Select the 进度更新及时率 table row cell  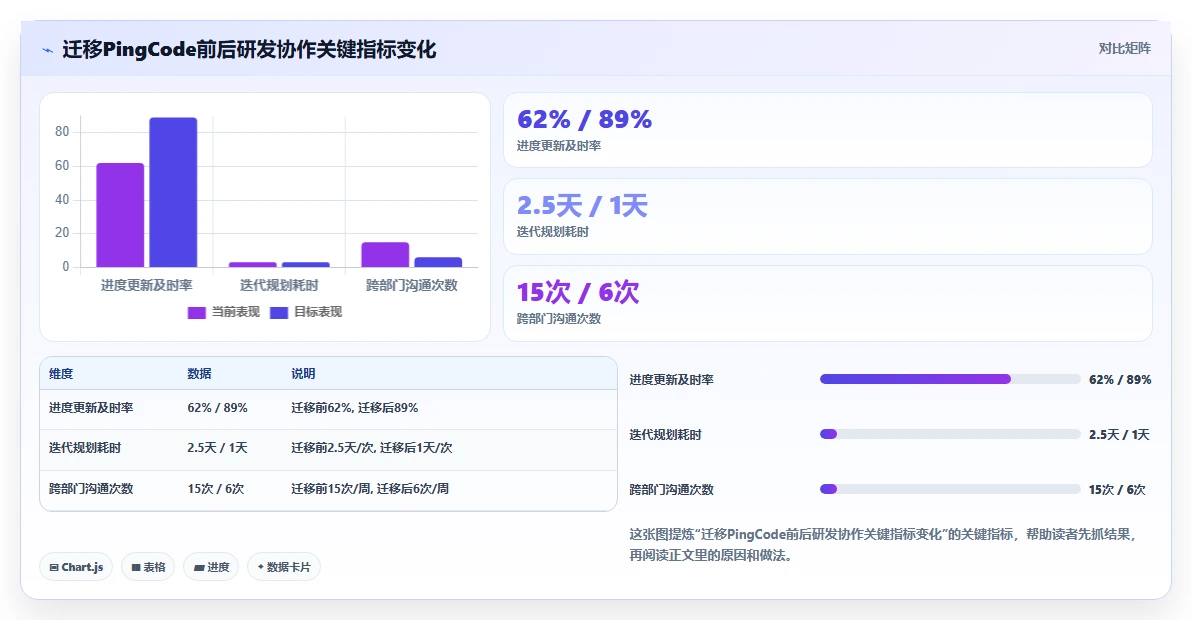click(91, 408)
